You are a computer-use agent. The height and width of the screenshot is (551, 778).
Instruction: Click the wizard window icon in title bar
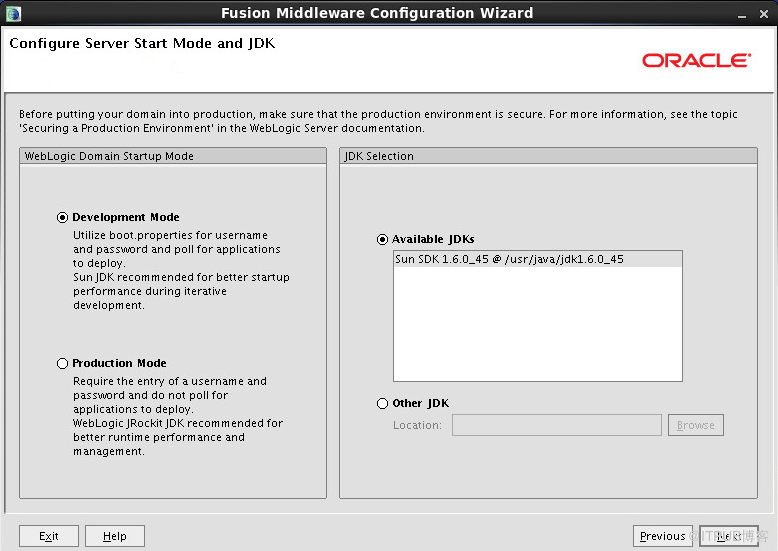click(x=13, y=13)
